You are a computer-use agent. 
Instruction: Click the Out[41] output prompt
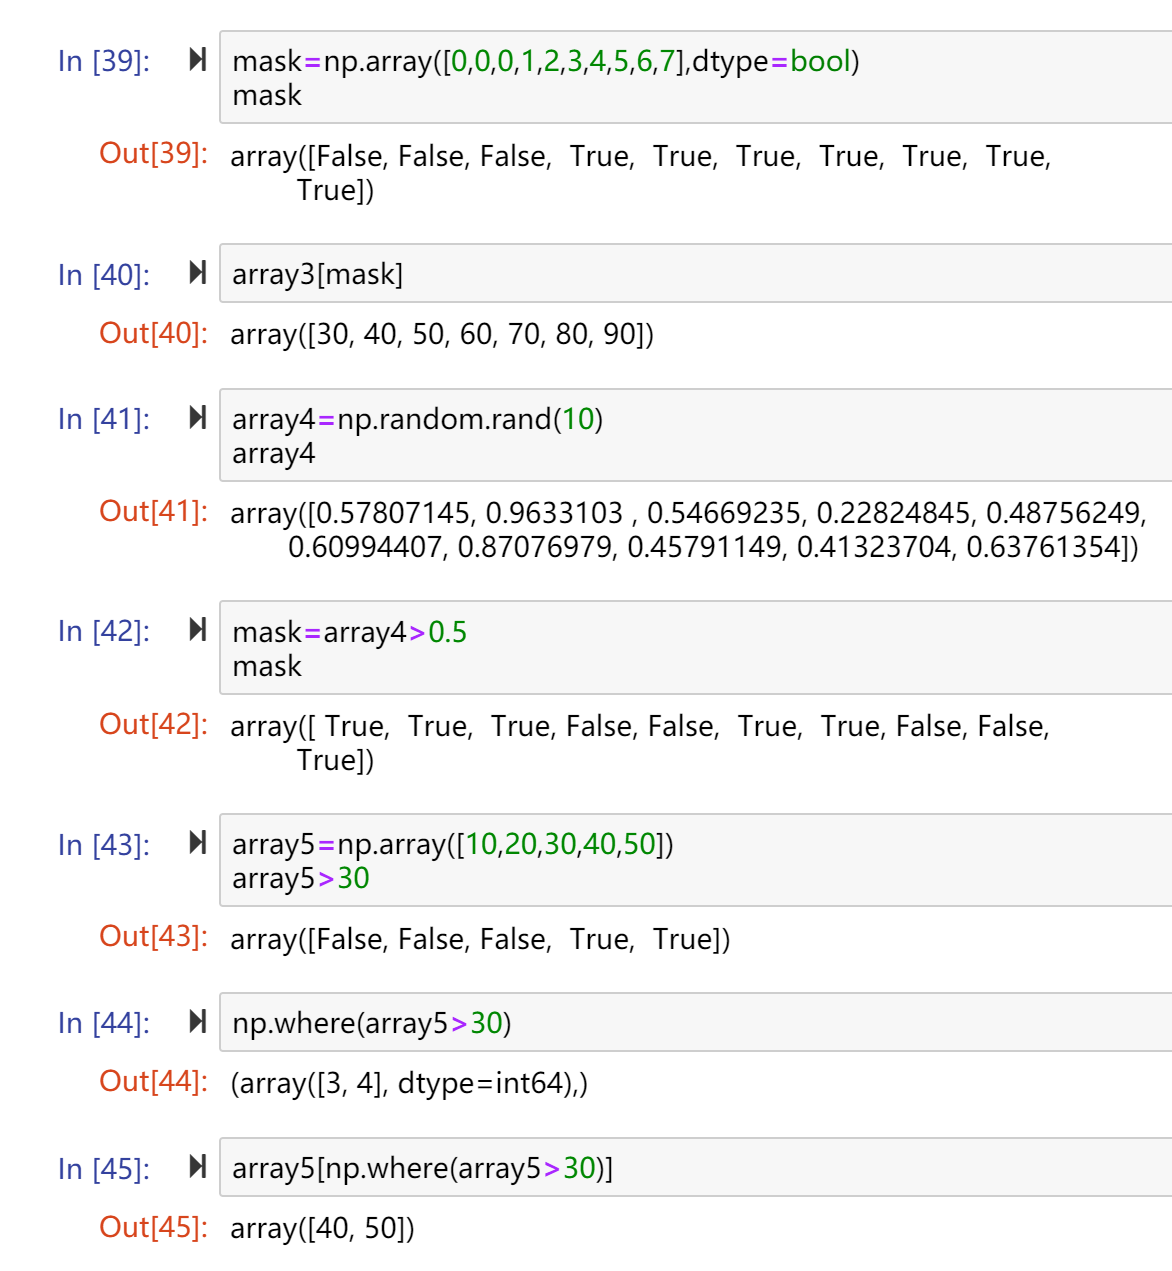[x=154, y=511]
